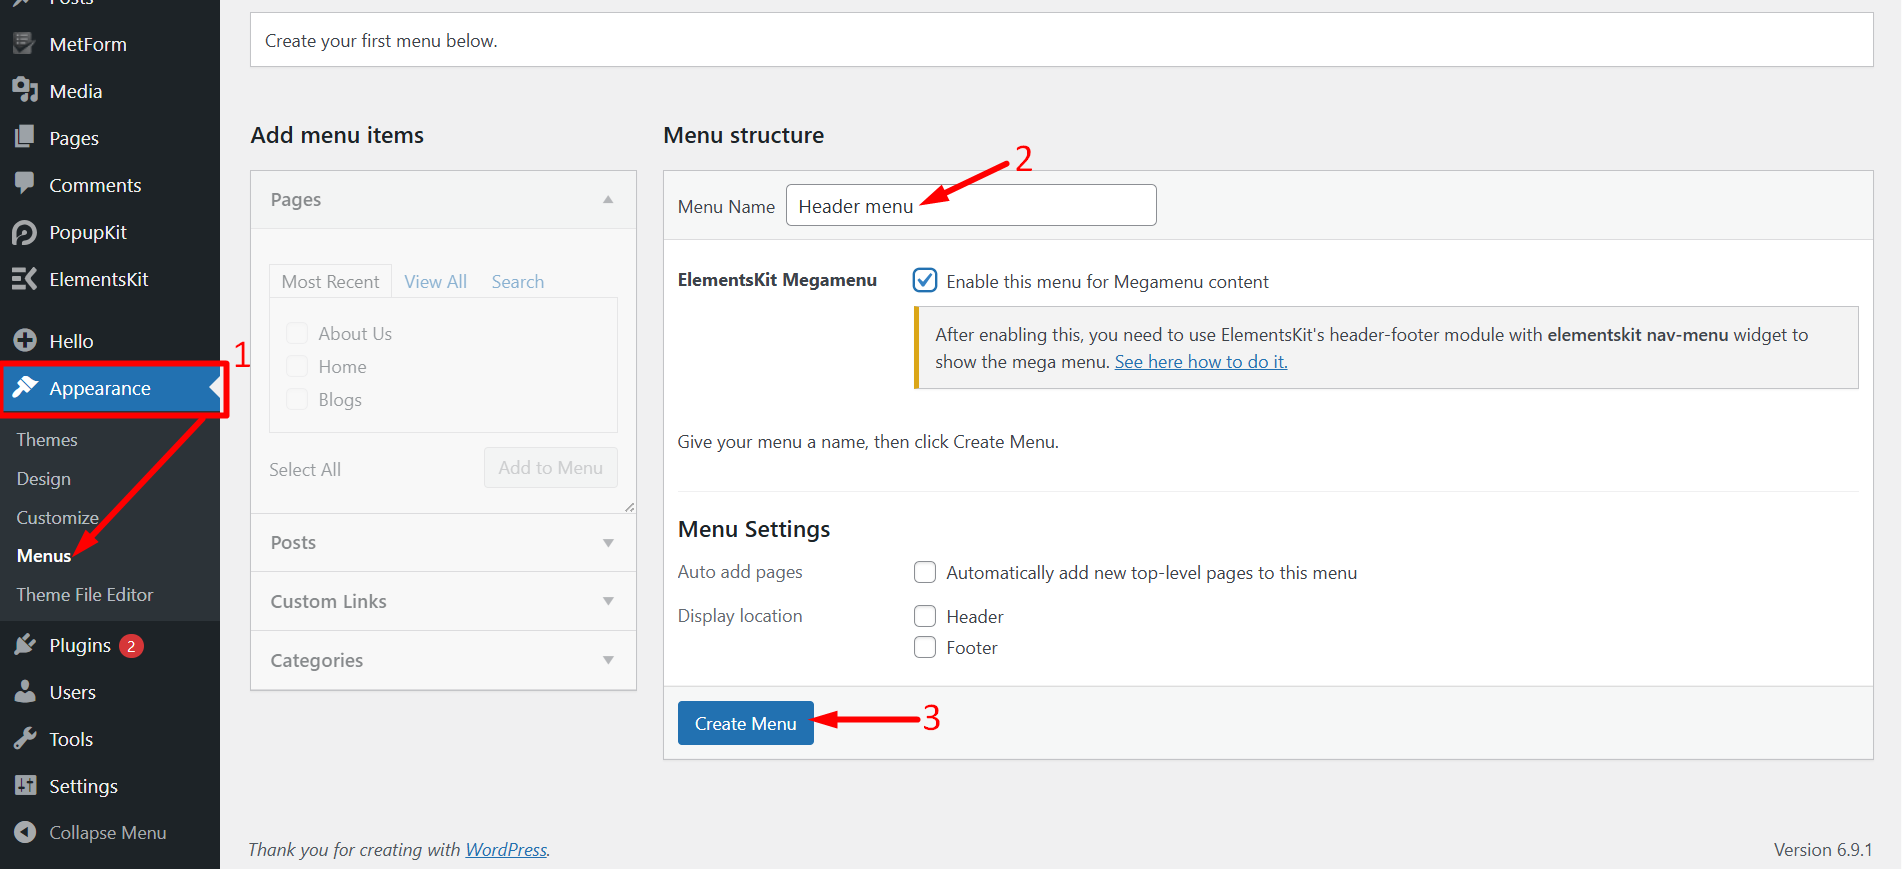Click the Menu Name input field
The height and width of the screenshot is (869, 1902).
tap(971, 205)
